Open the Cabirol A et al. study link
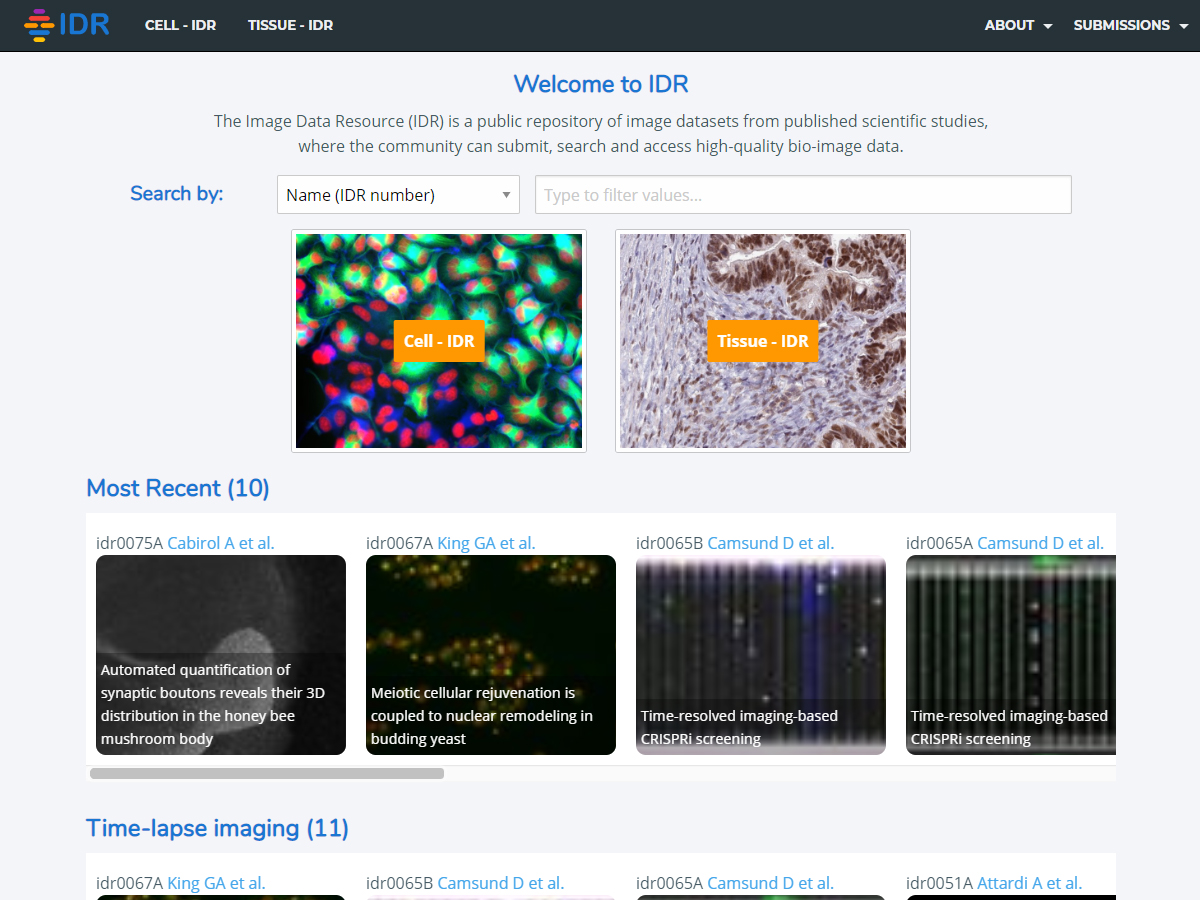 tap(220, 543)
